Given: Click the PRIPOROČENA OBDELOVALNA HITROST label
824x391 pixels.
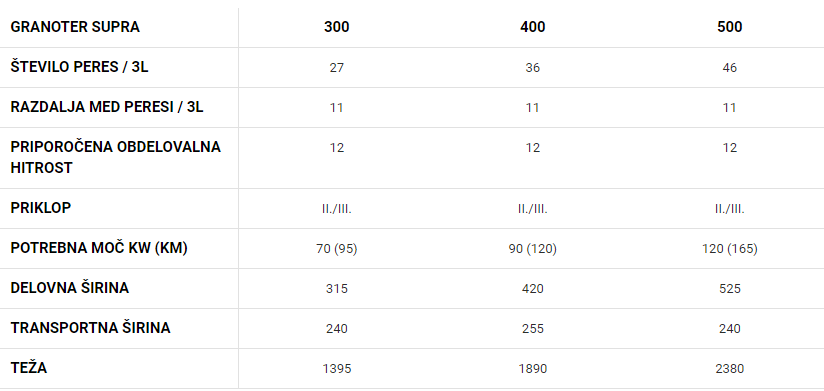Looking at the screenshot, I should (x=116, y=157).
